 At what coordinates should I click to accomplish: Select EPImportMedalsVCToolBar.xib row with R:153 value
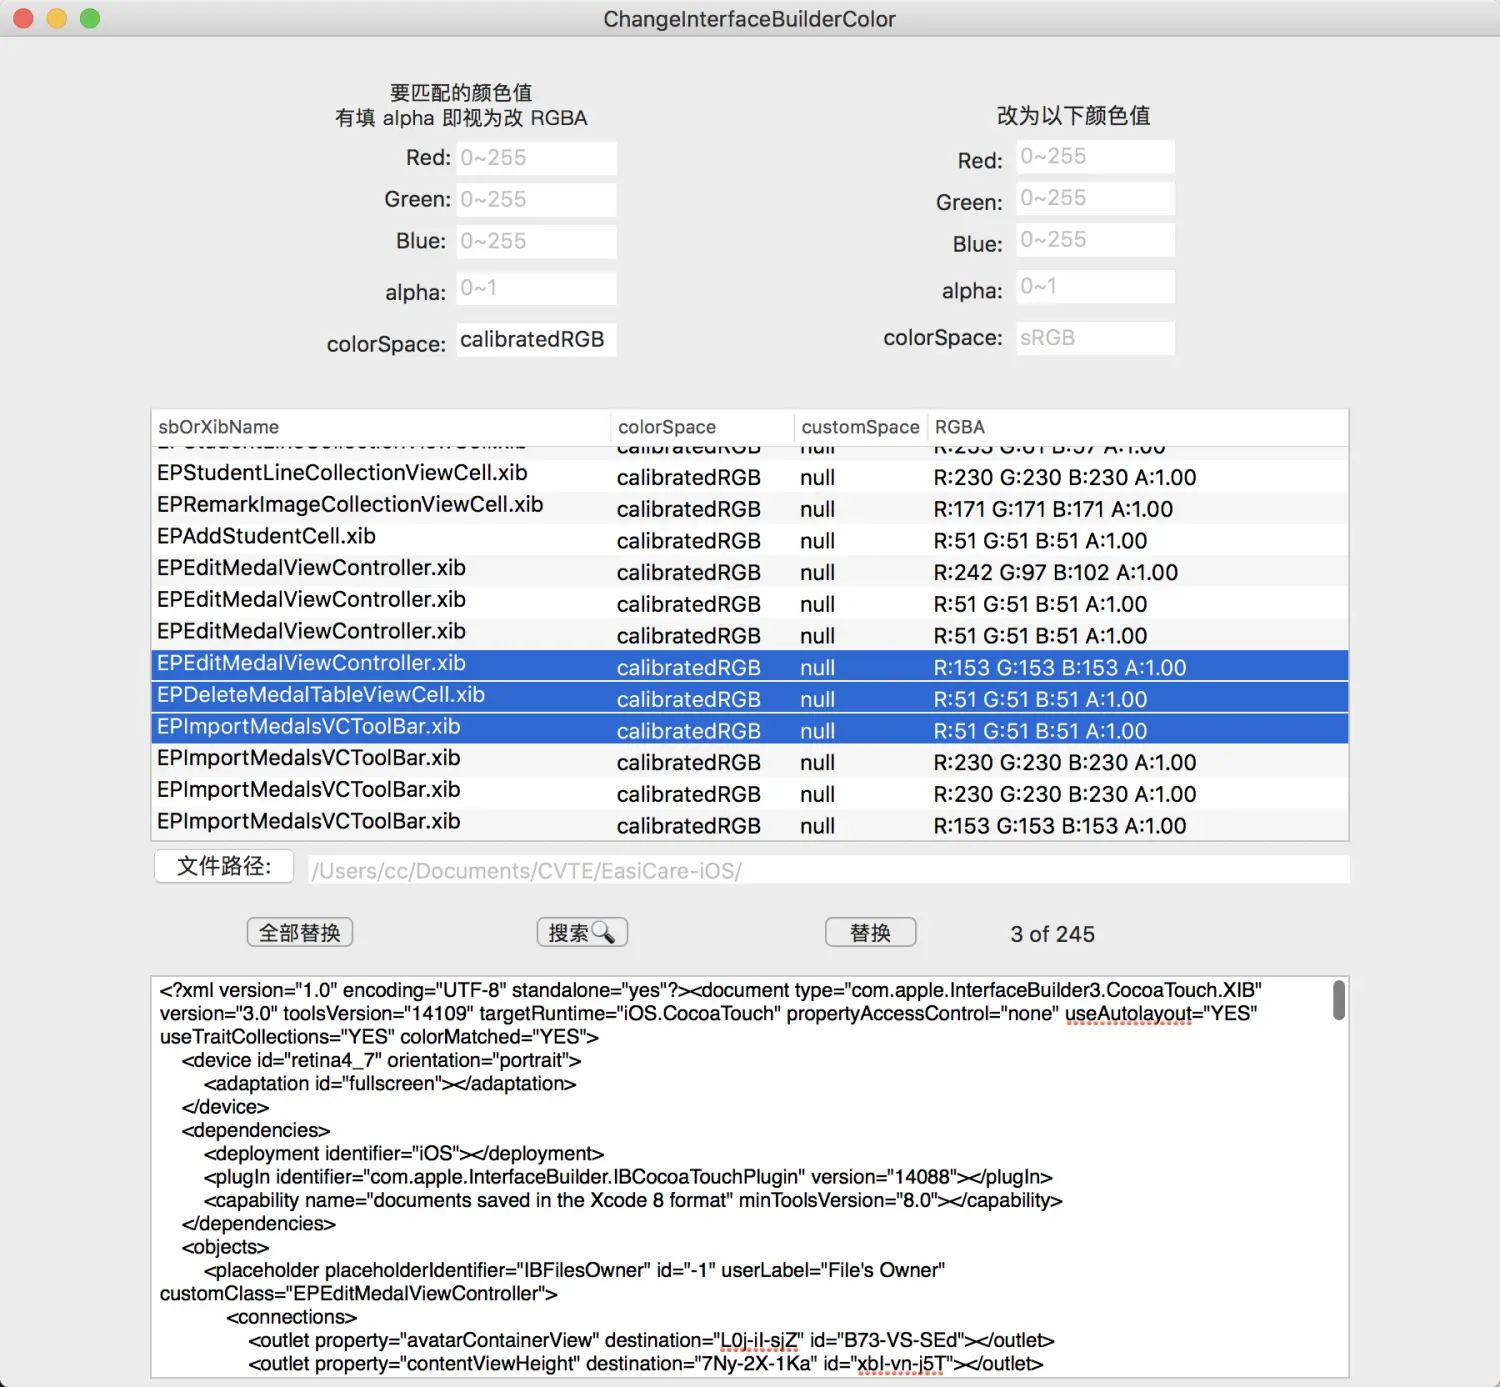[x=750, y=825]
